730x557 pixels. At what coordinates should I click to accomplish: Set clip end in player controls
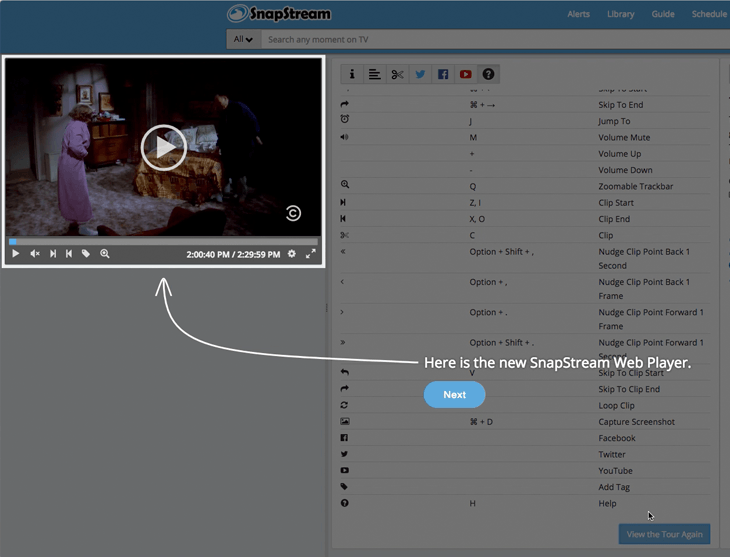tap(69, 254)
